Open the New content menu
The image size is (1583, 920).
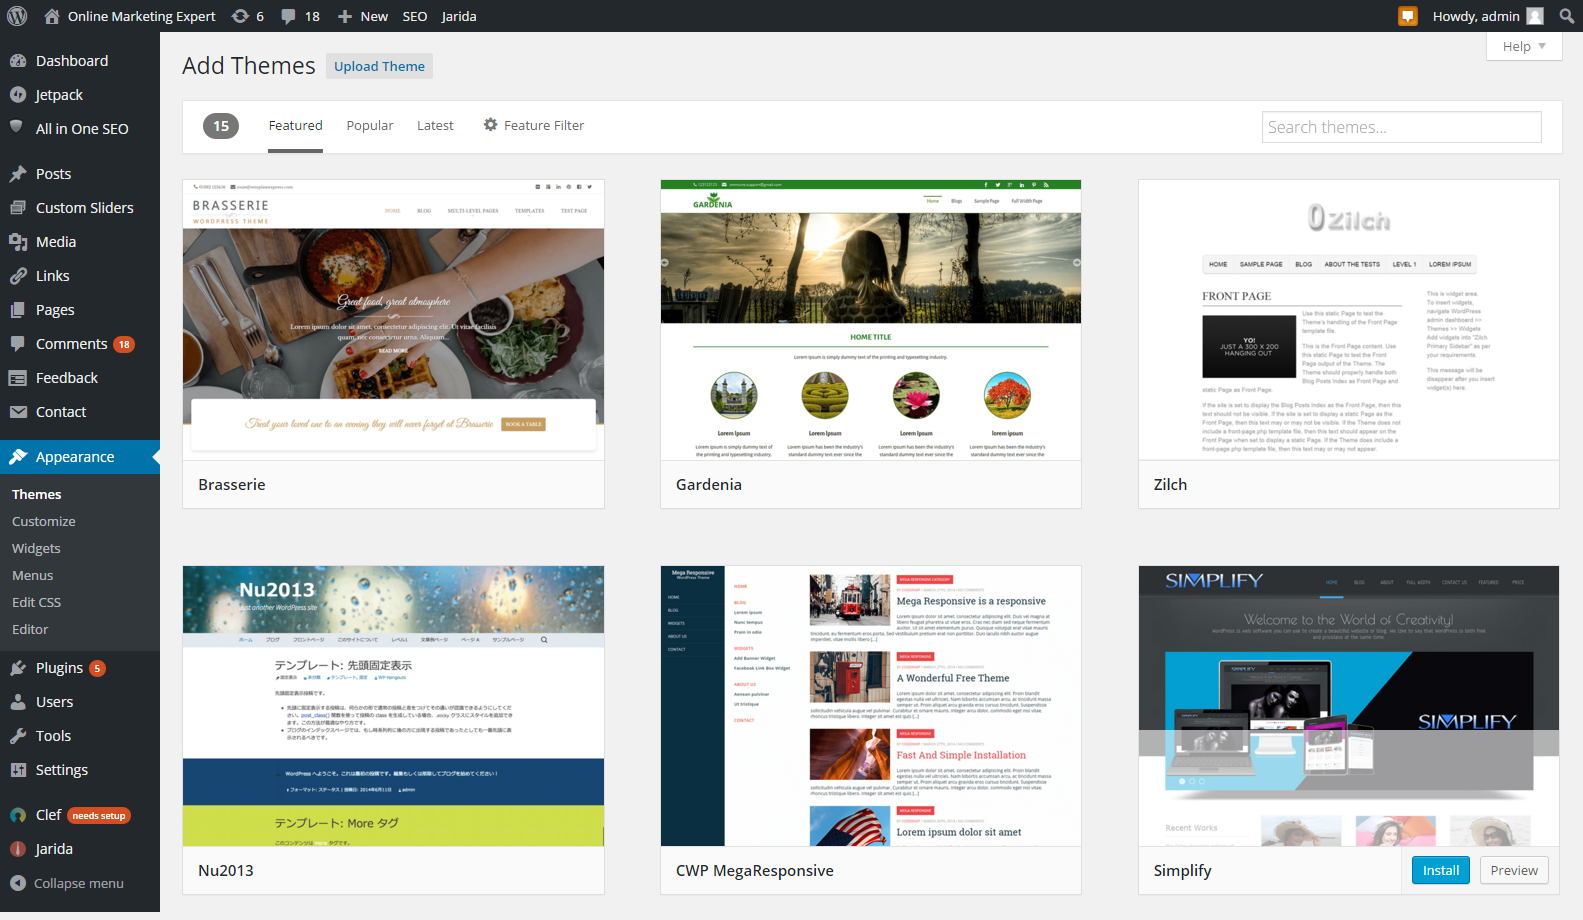point(363,16)
